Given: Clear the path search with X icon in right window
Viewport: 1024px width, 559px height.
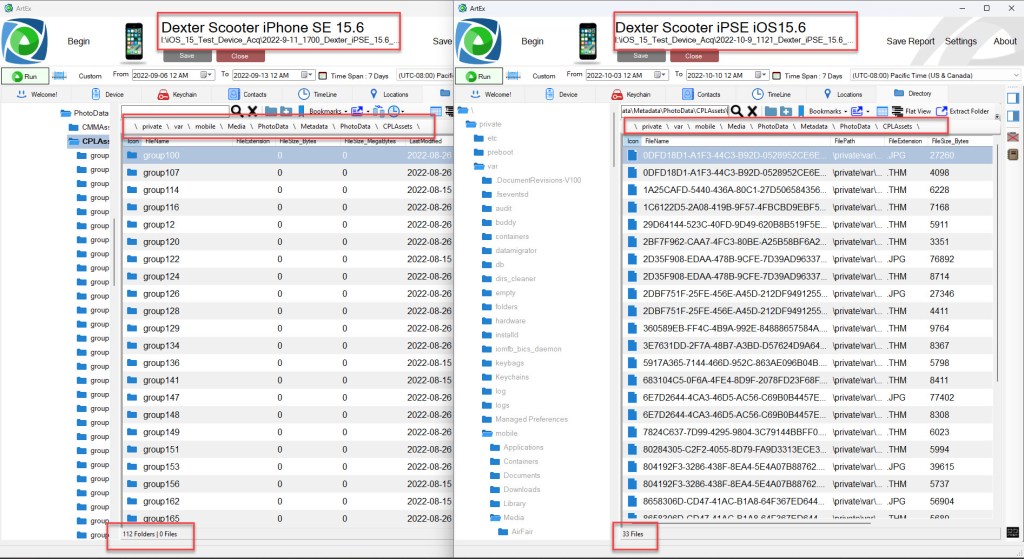Looking at the screenshot, I should [750, 111].
